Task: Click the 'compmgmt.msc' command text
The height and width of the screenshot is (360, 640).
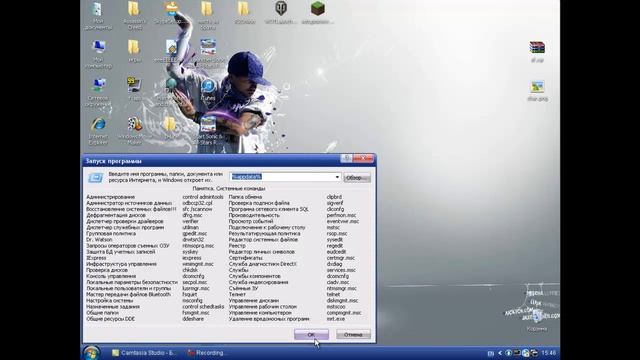Action: (344, 313)
